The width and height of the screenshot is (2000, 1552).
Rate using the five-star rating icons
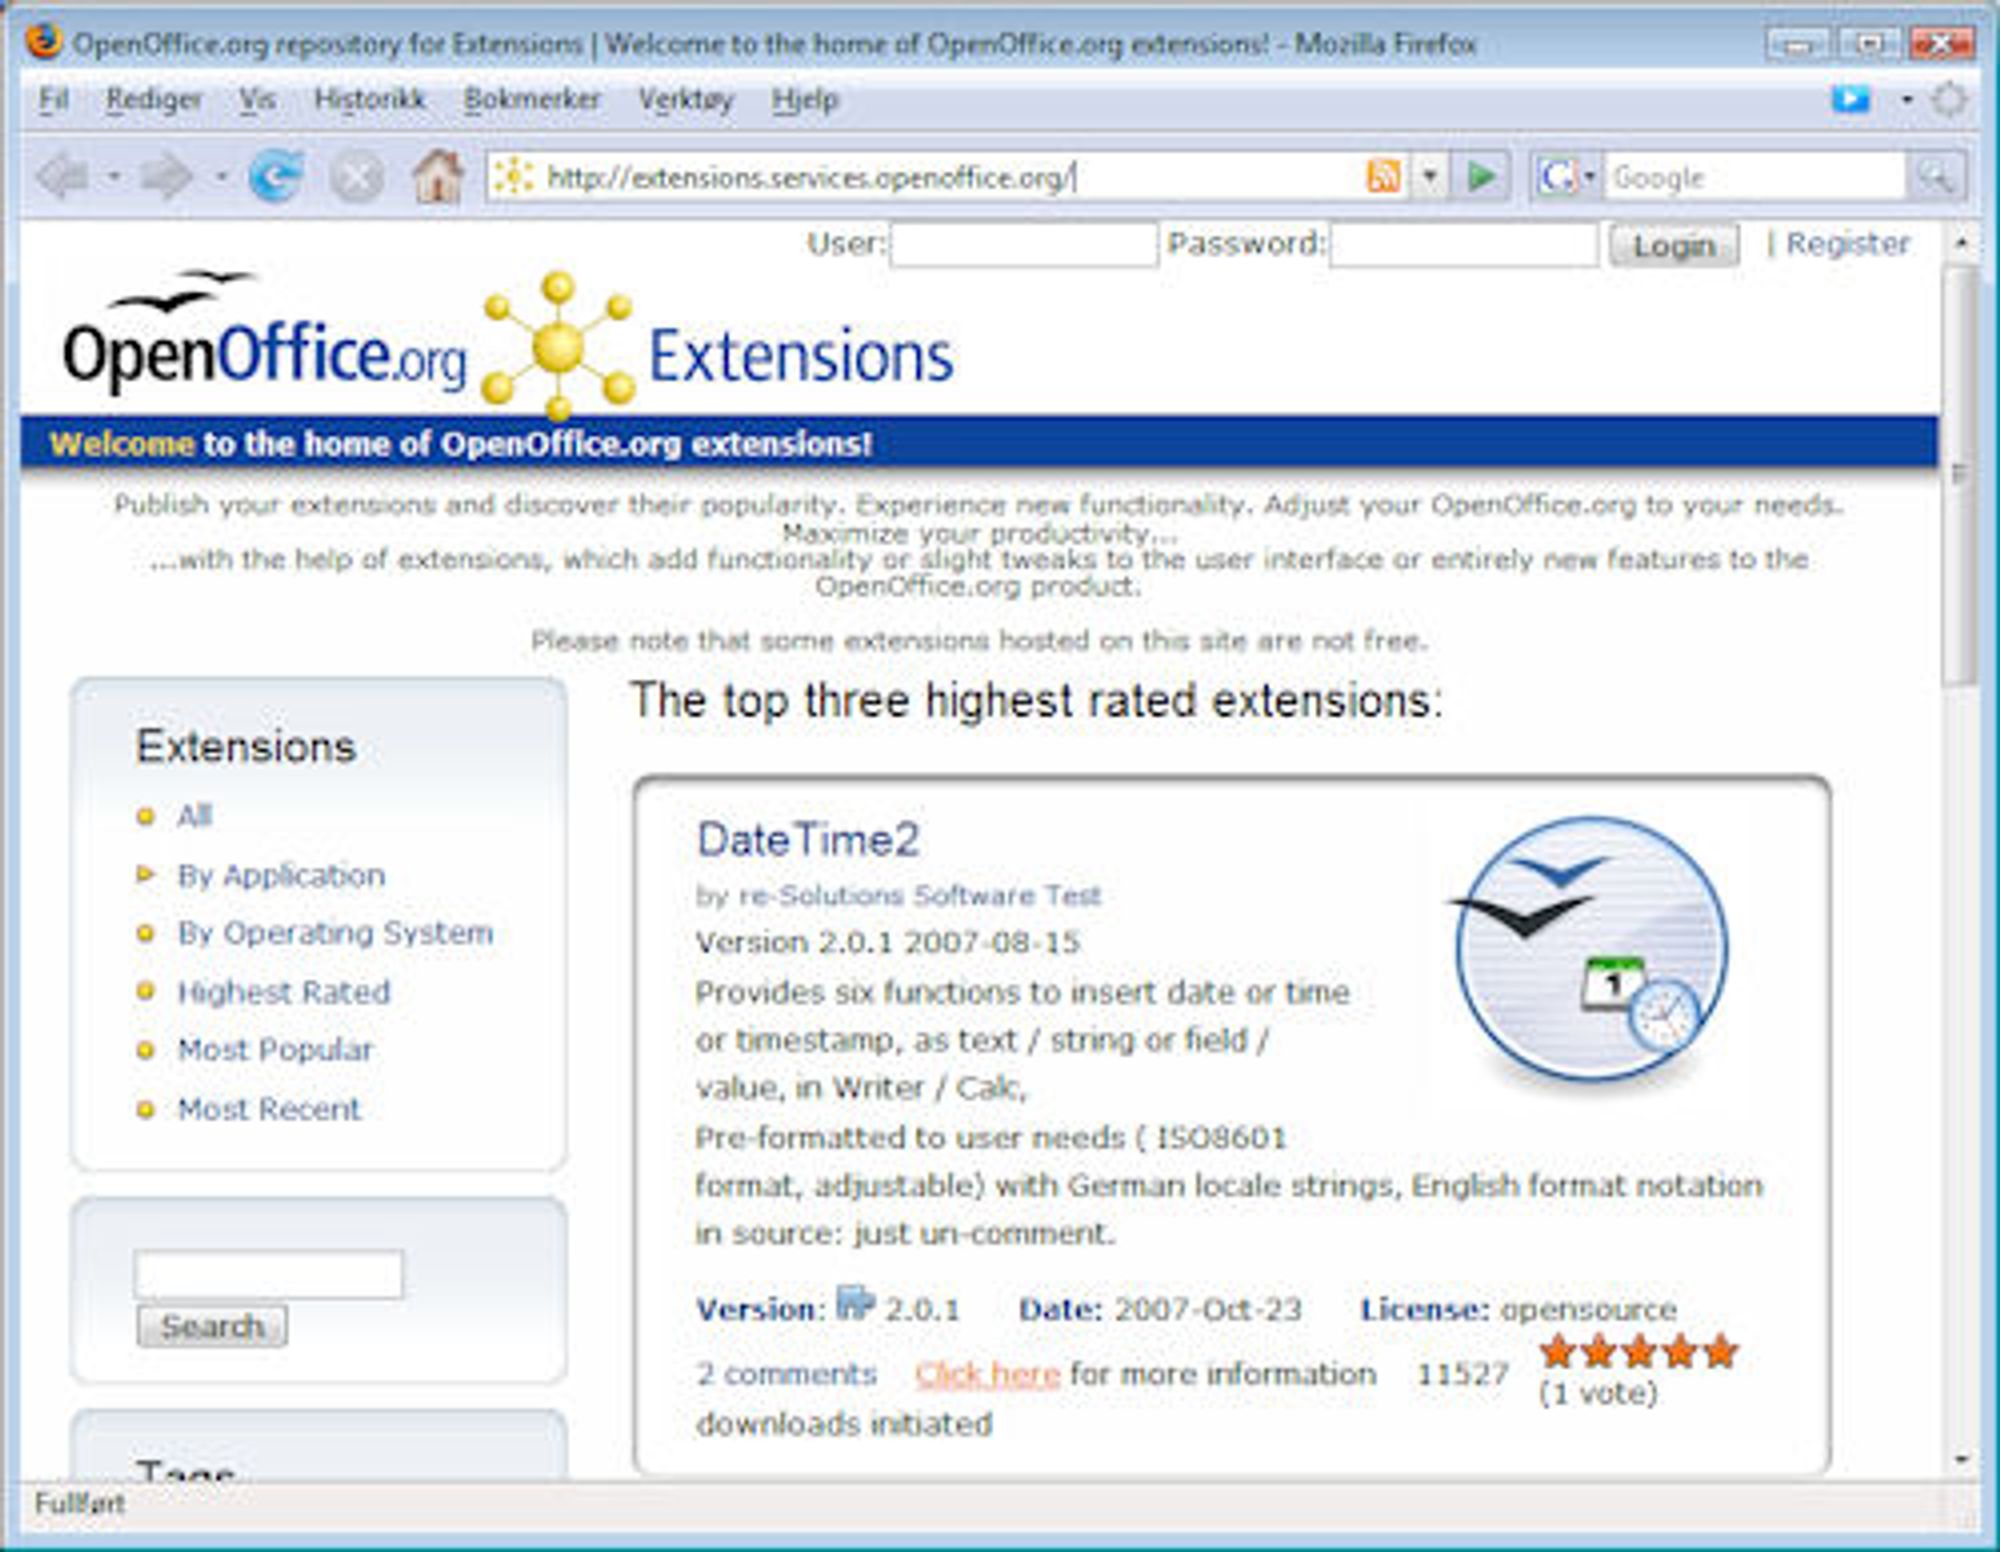point(1640,1352)
